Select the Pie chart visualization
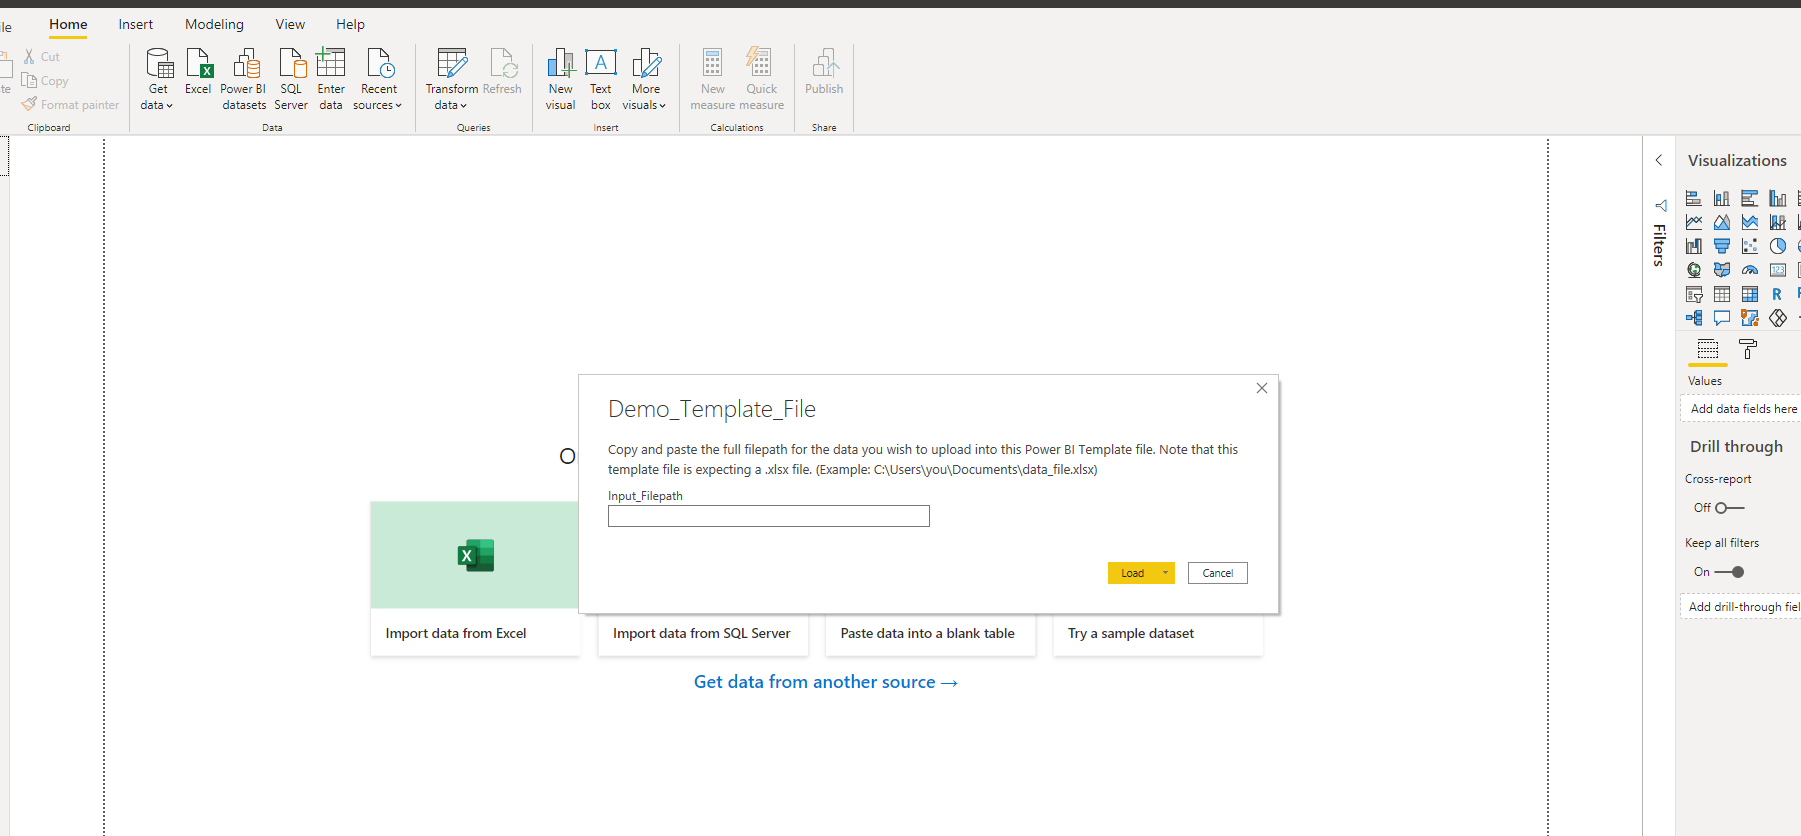 point(1778,246)
